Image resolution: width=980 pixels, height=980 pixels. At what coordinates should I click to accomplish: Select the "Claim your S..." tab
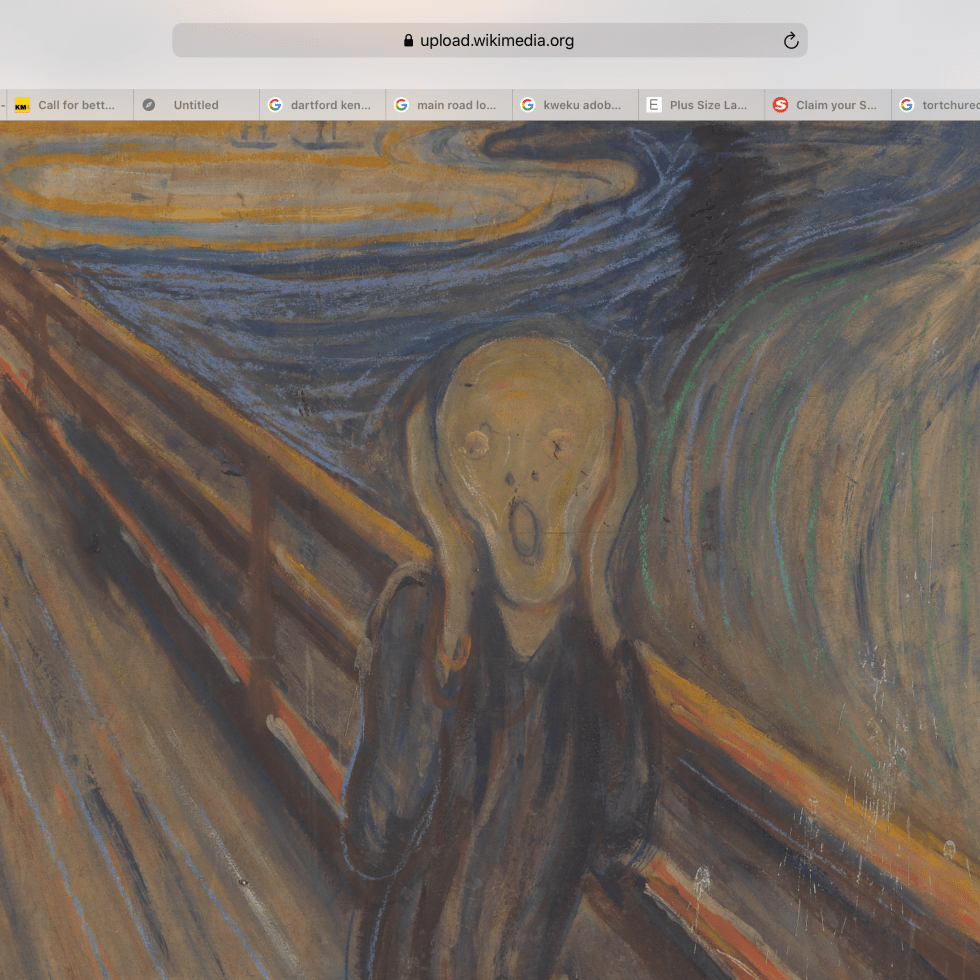tap(836, 105)
